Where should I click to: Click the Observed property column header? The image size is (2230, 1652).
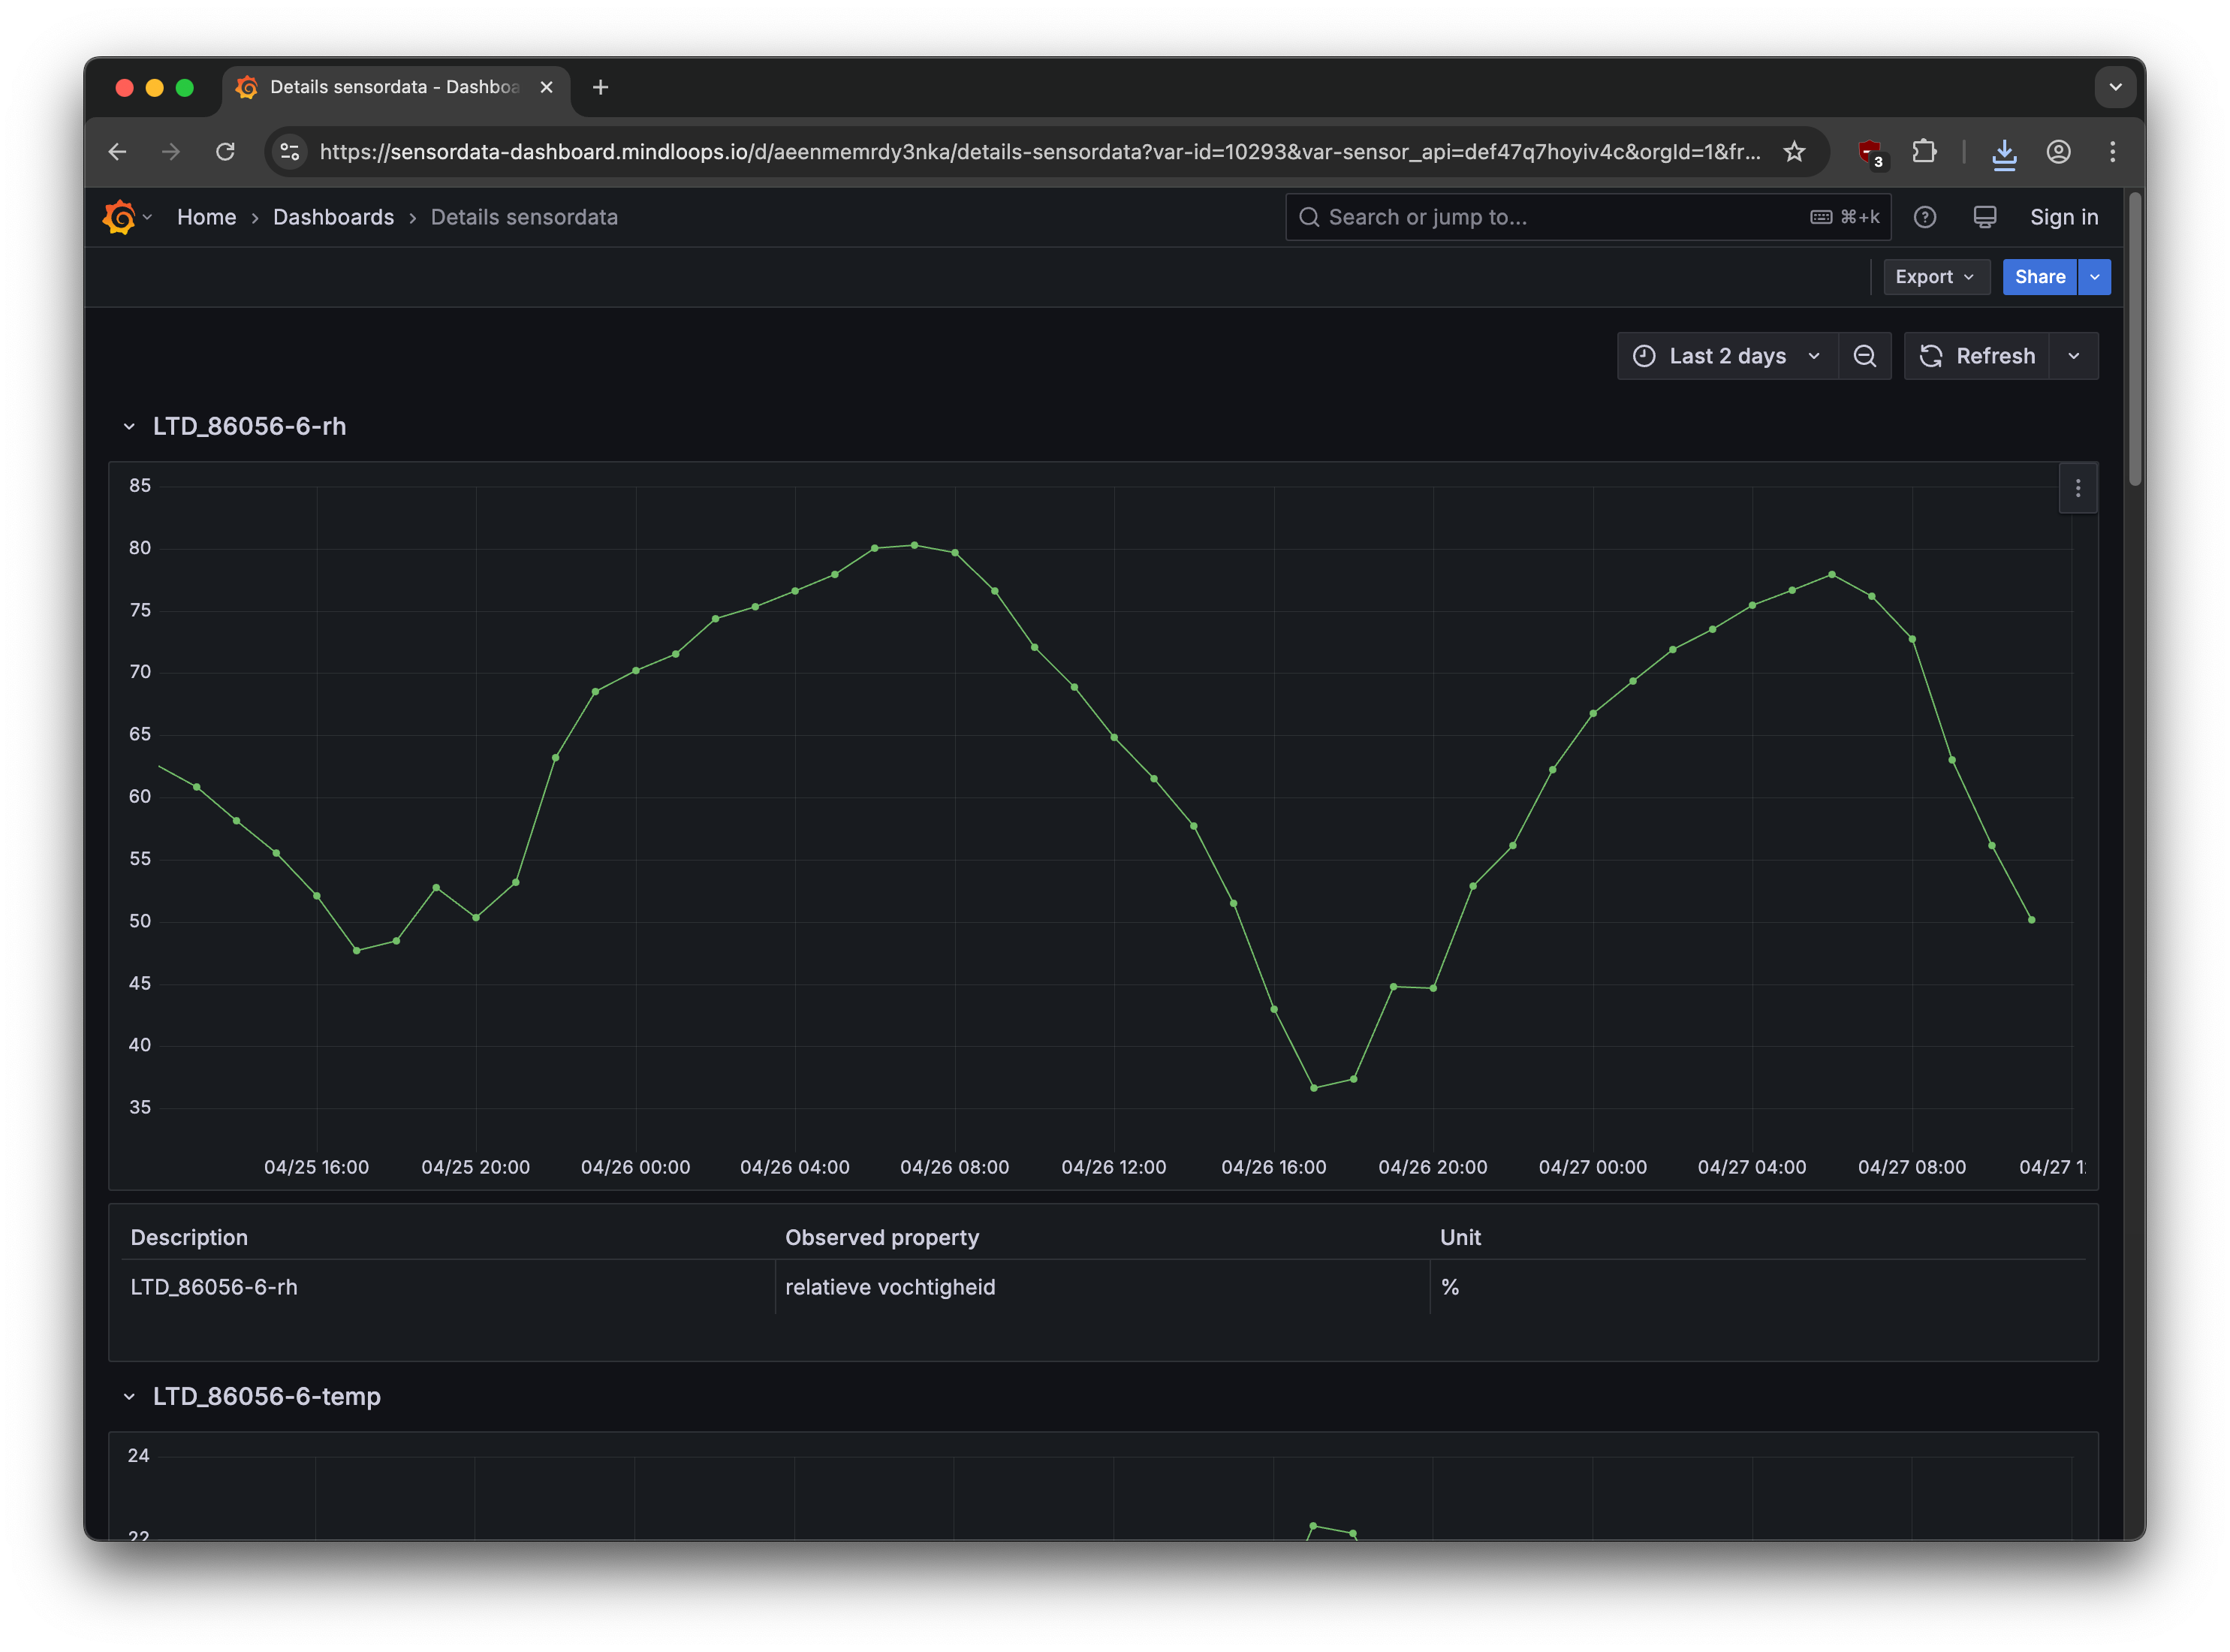coord(881,1237)
